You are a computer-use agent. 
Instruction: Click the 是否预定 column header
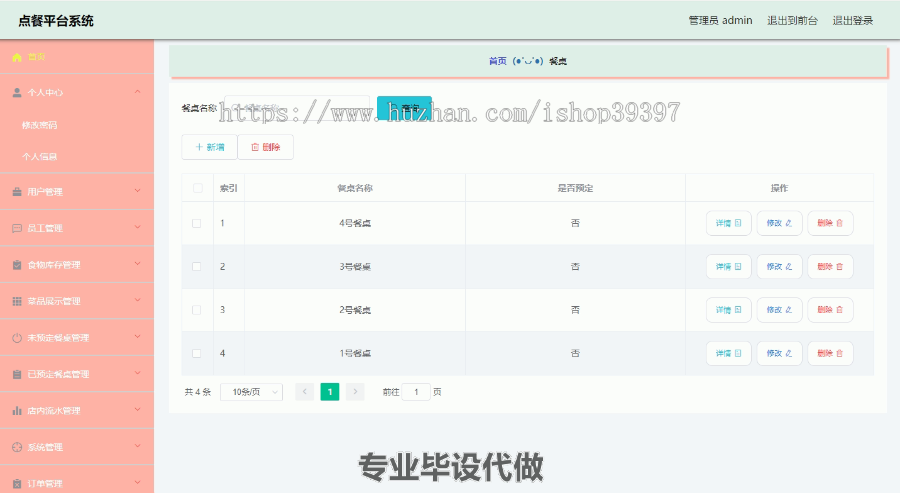[575, 188]
